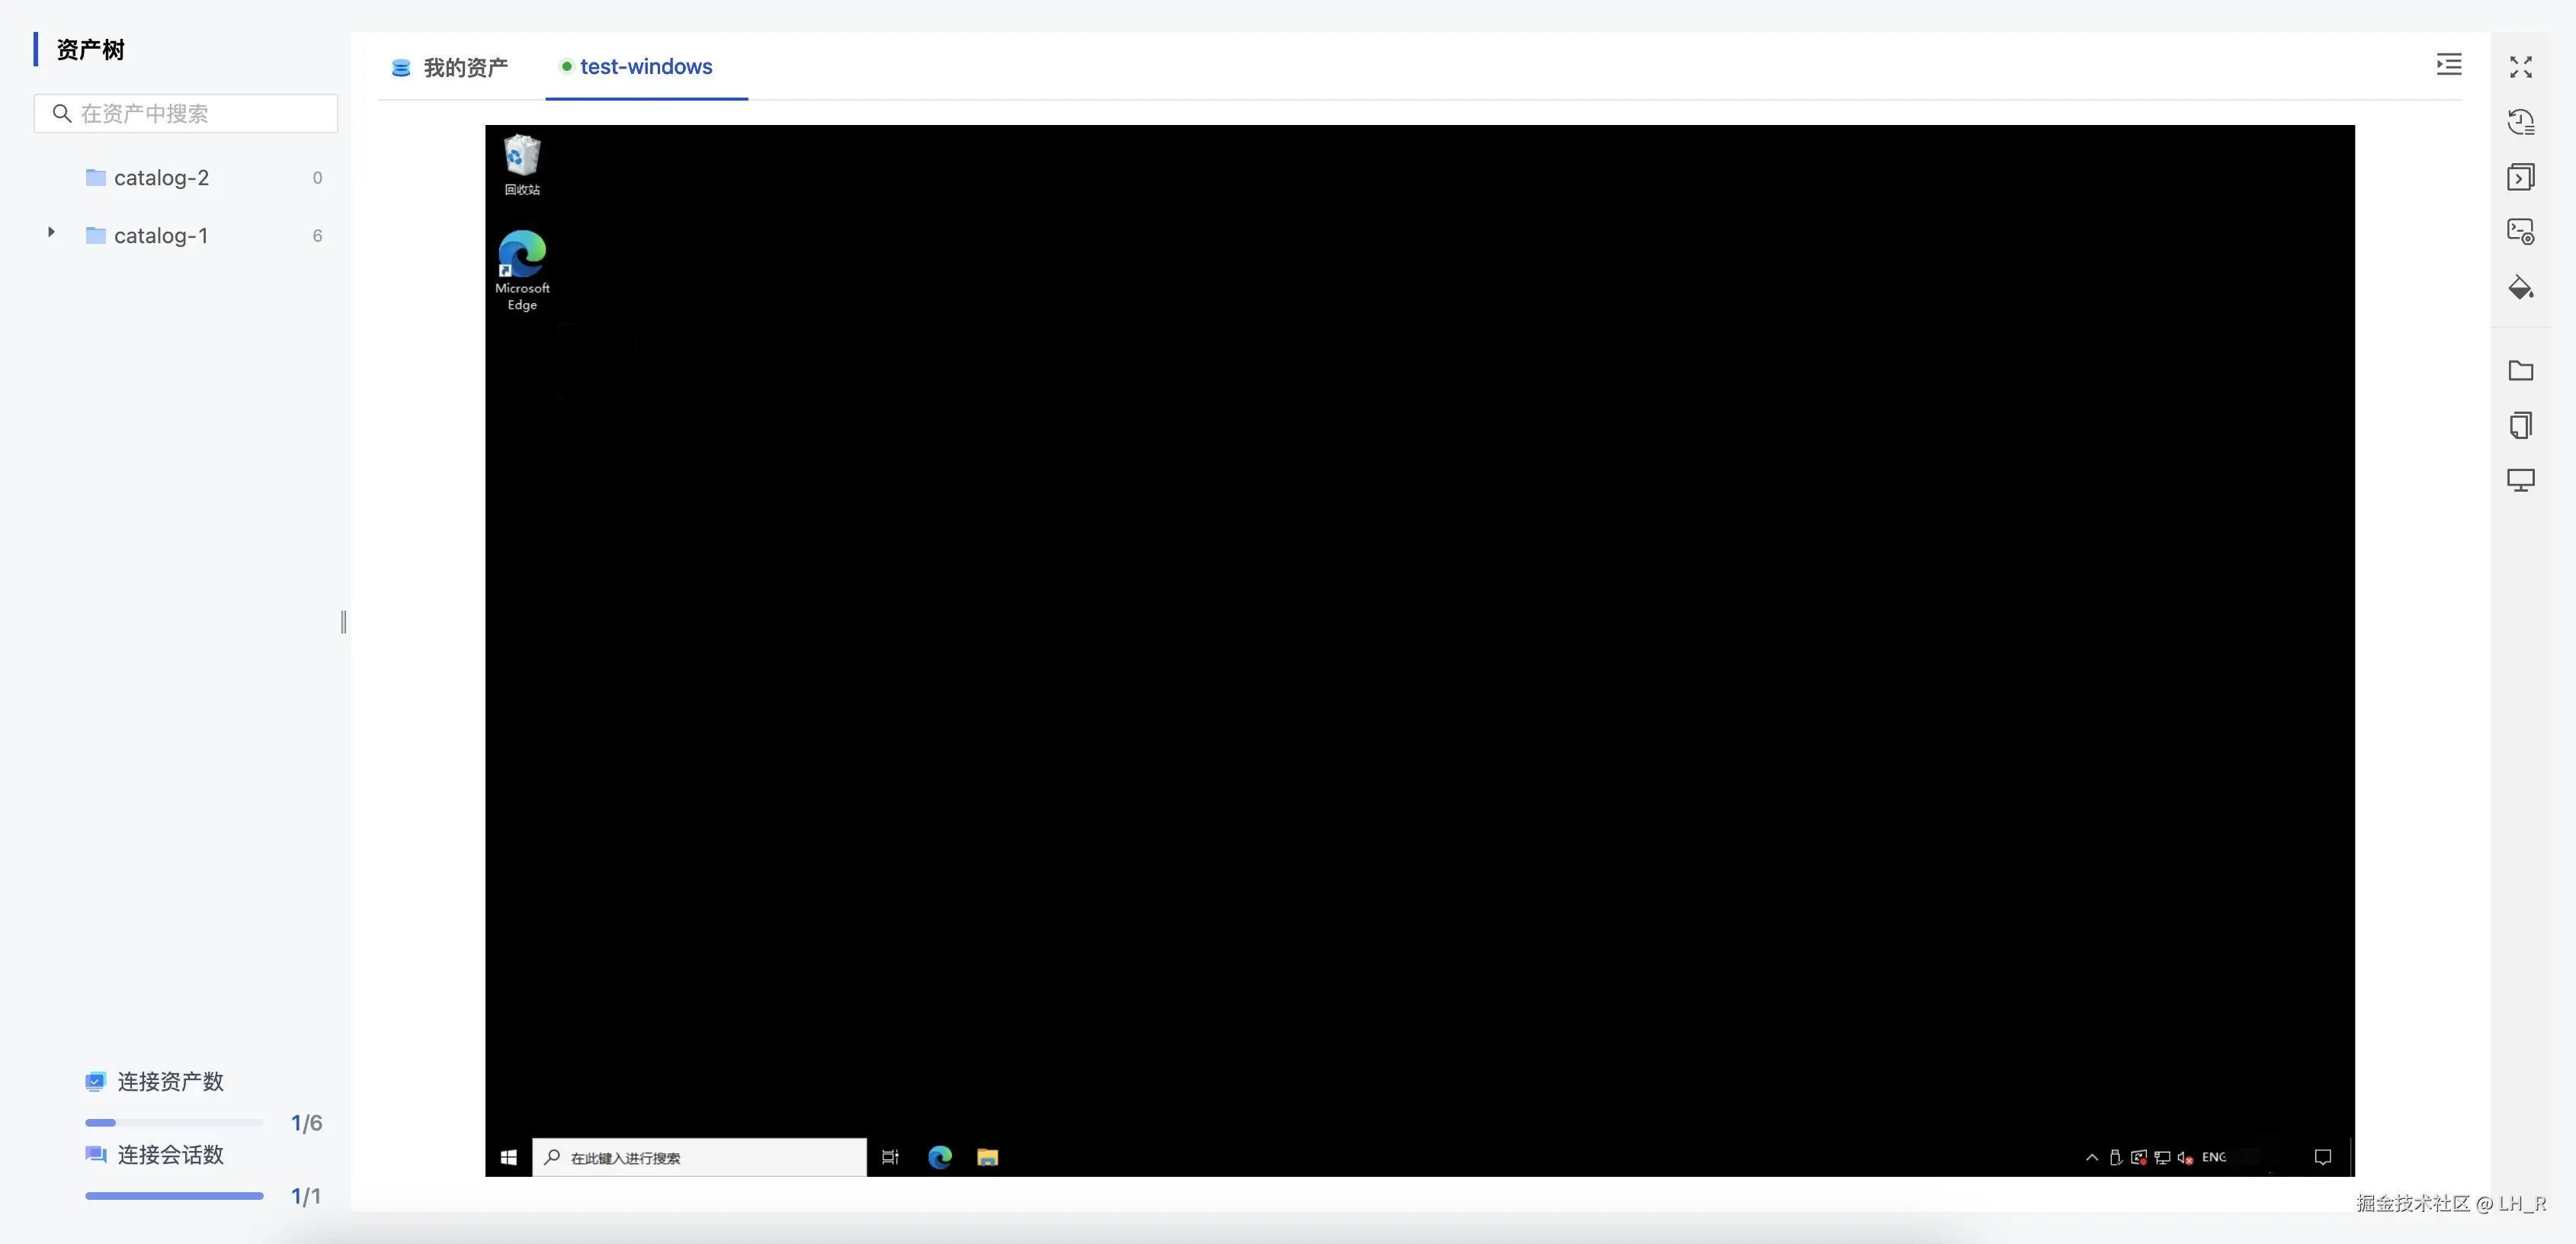The width and height of the screenshot is (2576, 1244).
Task: Switch to the 我的资产 tab
Action: 448,67
